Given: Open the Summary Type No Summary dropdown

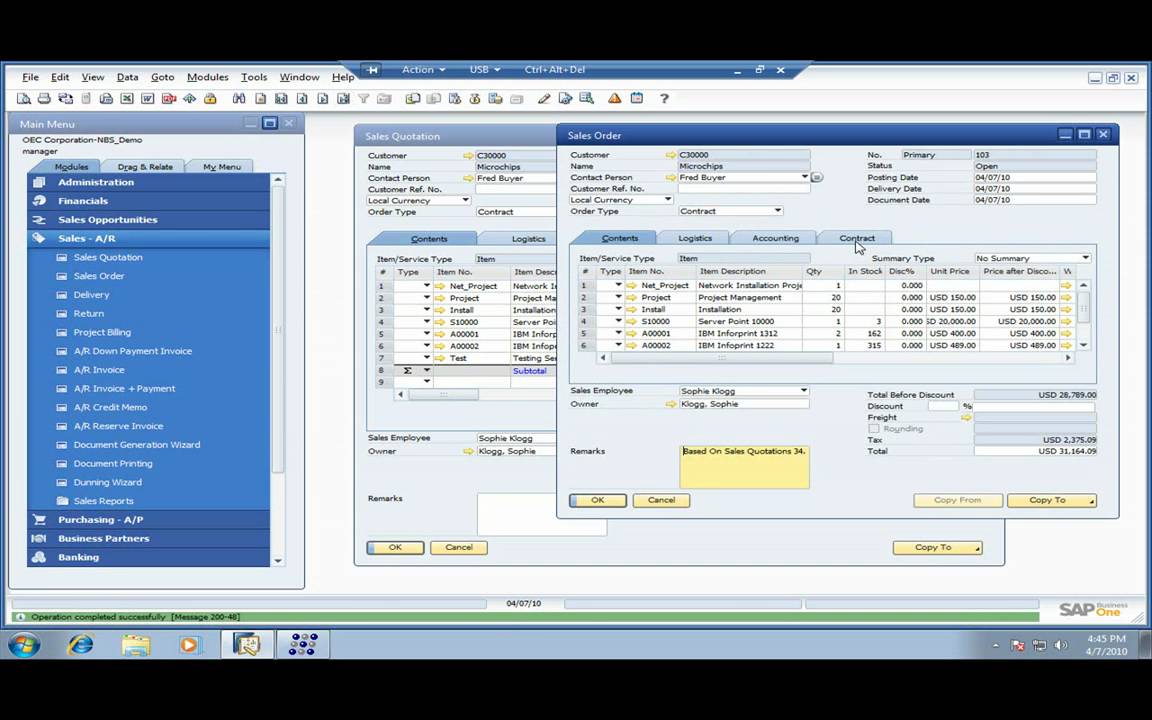Looking at the screenshot, I should pos(1085,258).
